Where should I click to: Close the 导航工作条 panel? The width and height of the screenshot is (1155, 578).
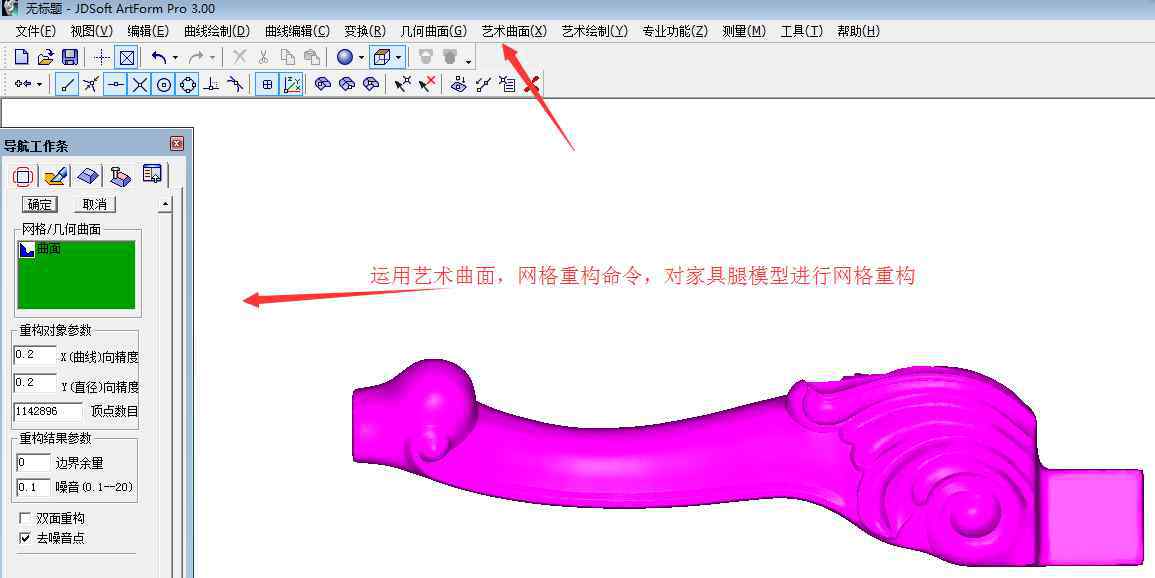[x=177, y=144]
